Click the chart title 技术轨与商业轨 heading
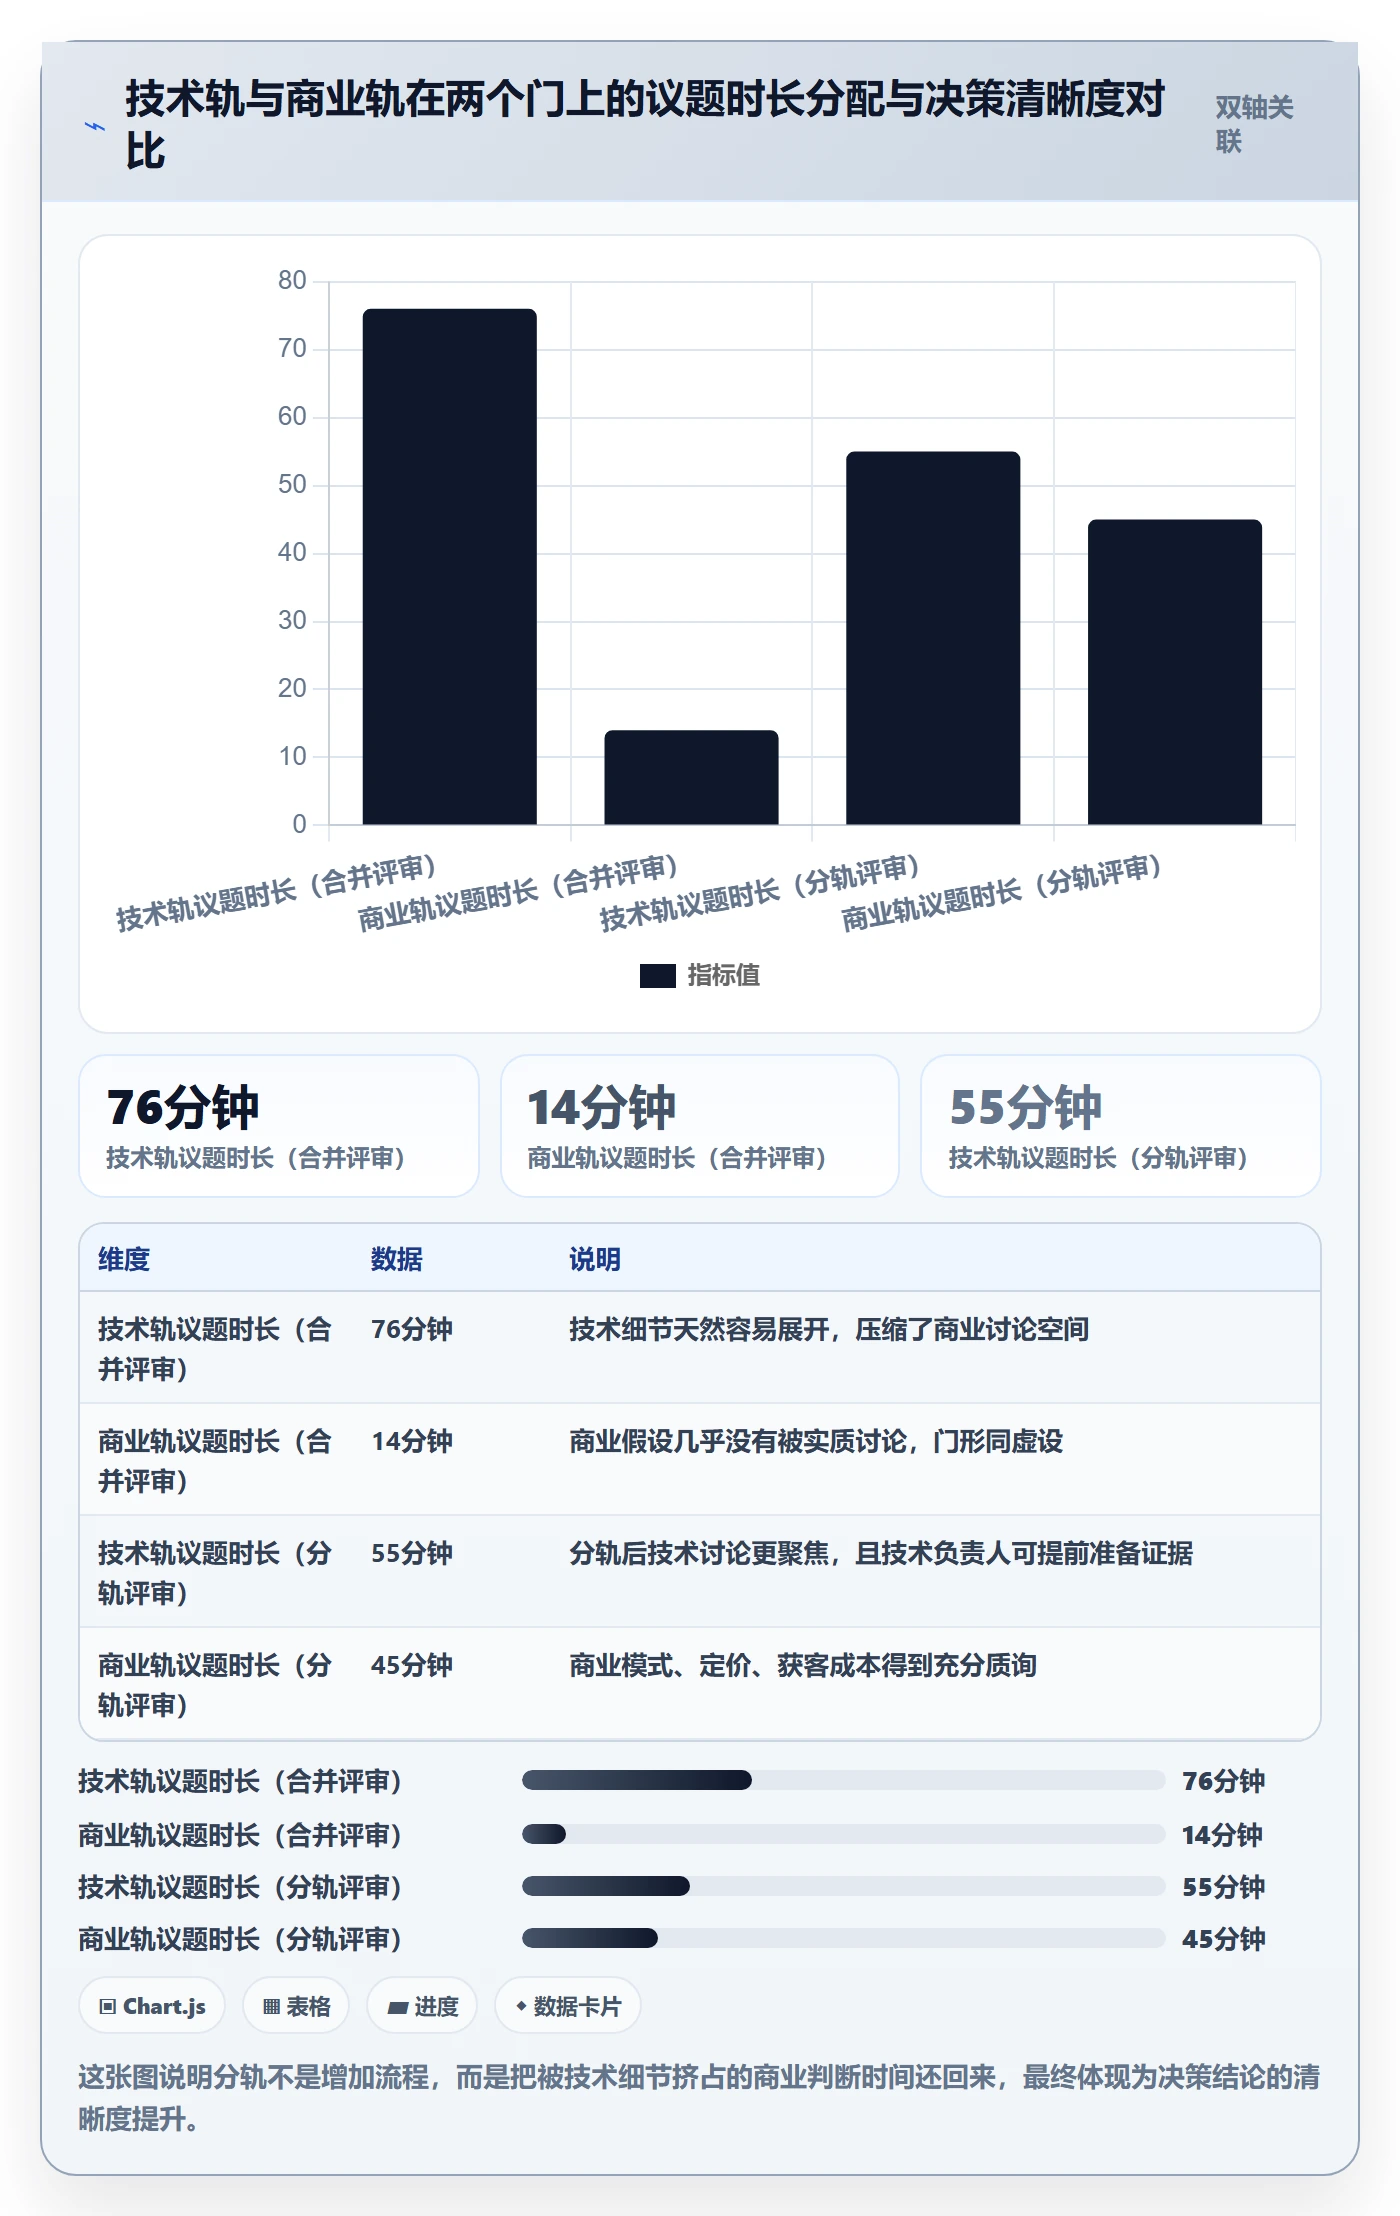 [645, 125]
